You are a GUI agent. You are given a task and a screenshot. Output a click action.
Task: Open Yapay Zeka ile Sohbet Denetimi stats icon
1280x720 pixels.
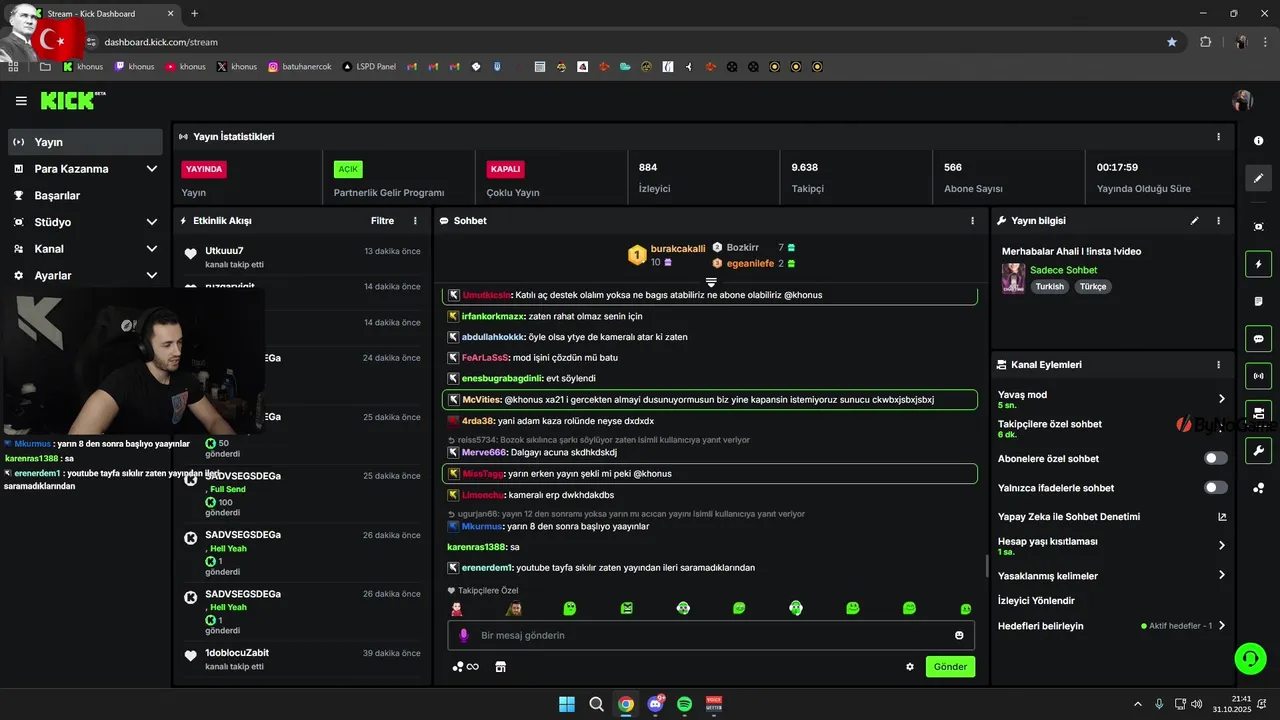(1221, 517)
